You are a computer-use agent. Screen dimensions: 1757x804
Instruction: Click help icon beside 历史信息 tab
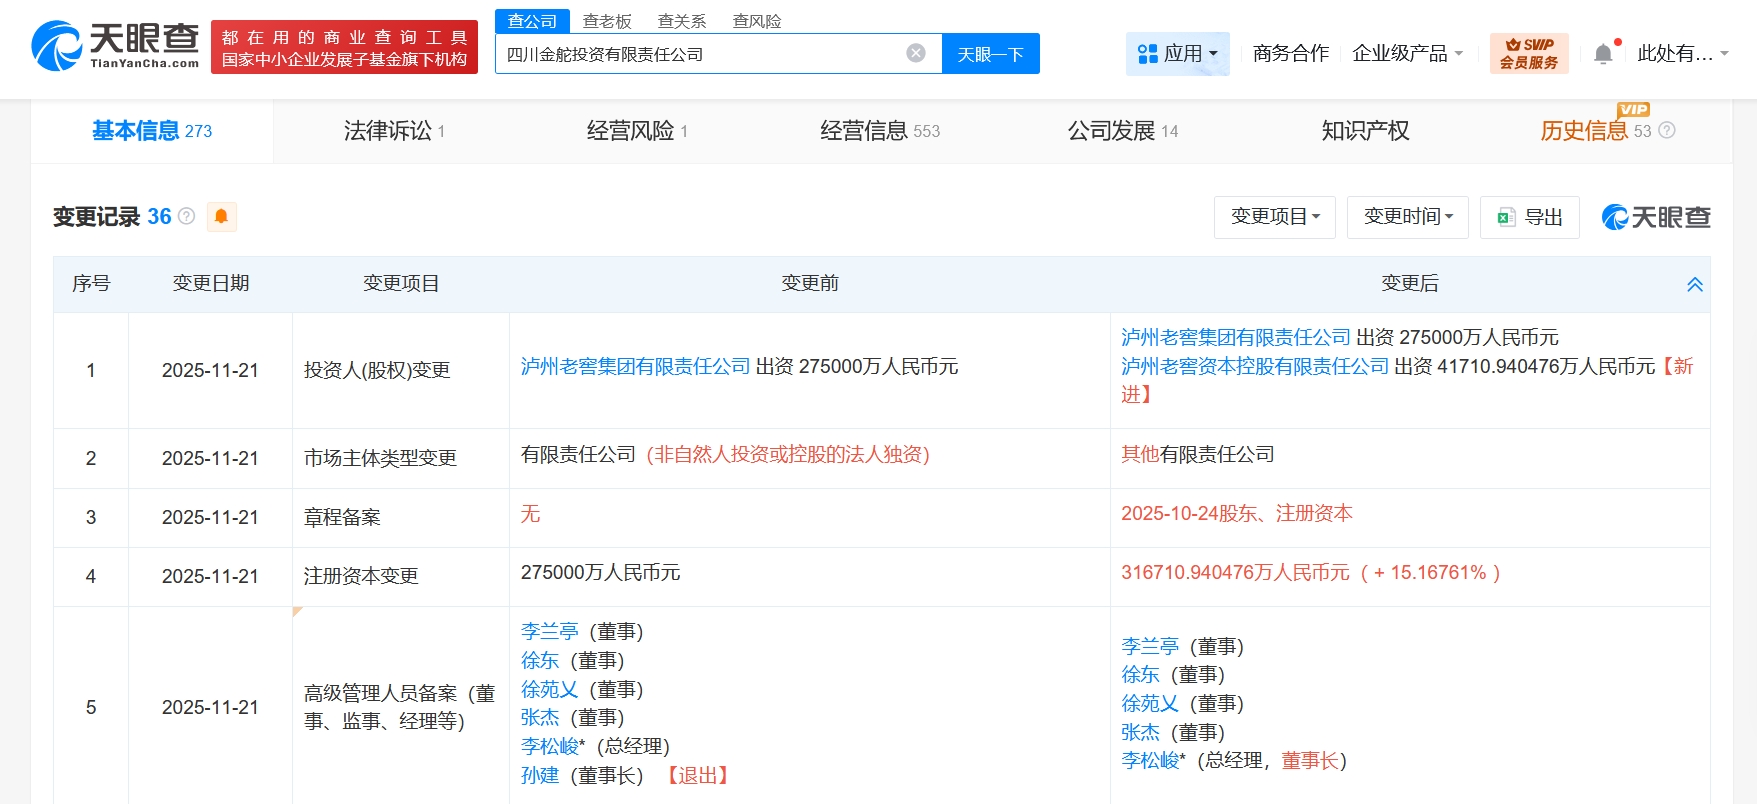1667,130
